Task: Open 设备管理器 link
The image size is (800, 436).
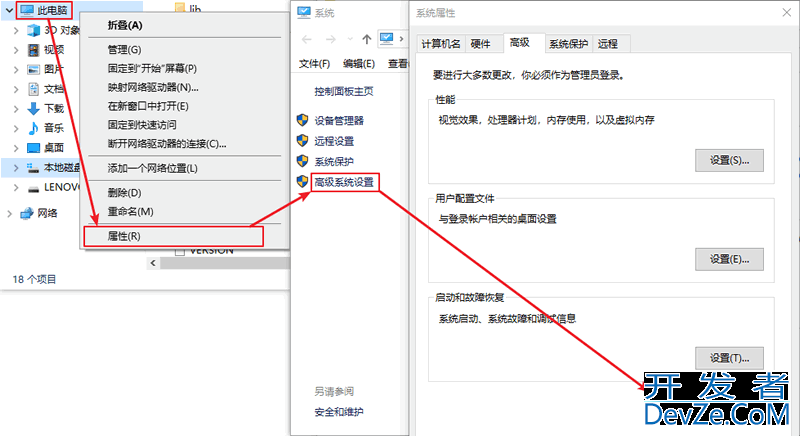Action: click(x=339, y=120)
